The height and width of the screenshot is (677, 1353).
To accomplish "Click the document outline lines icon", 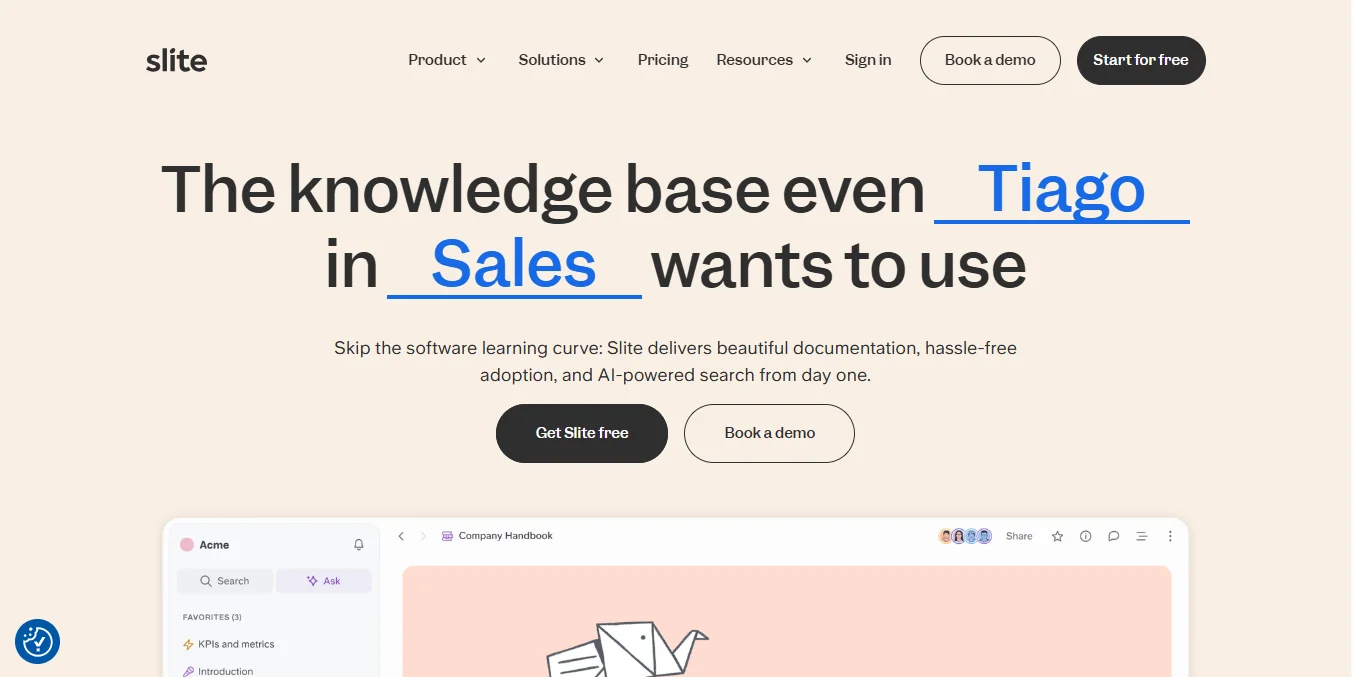I will point(1141,537).
